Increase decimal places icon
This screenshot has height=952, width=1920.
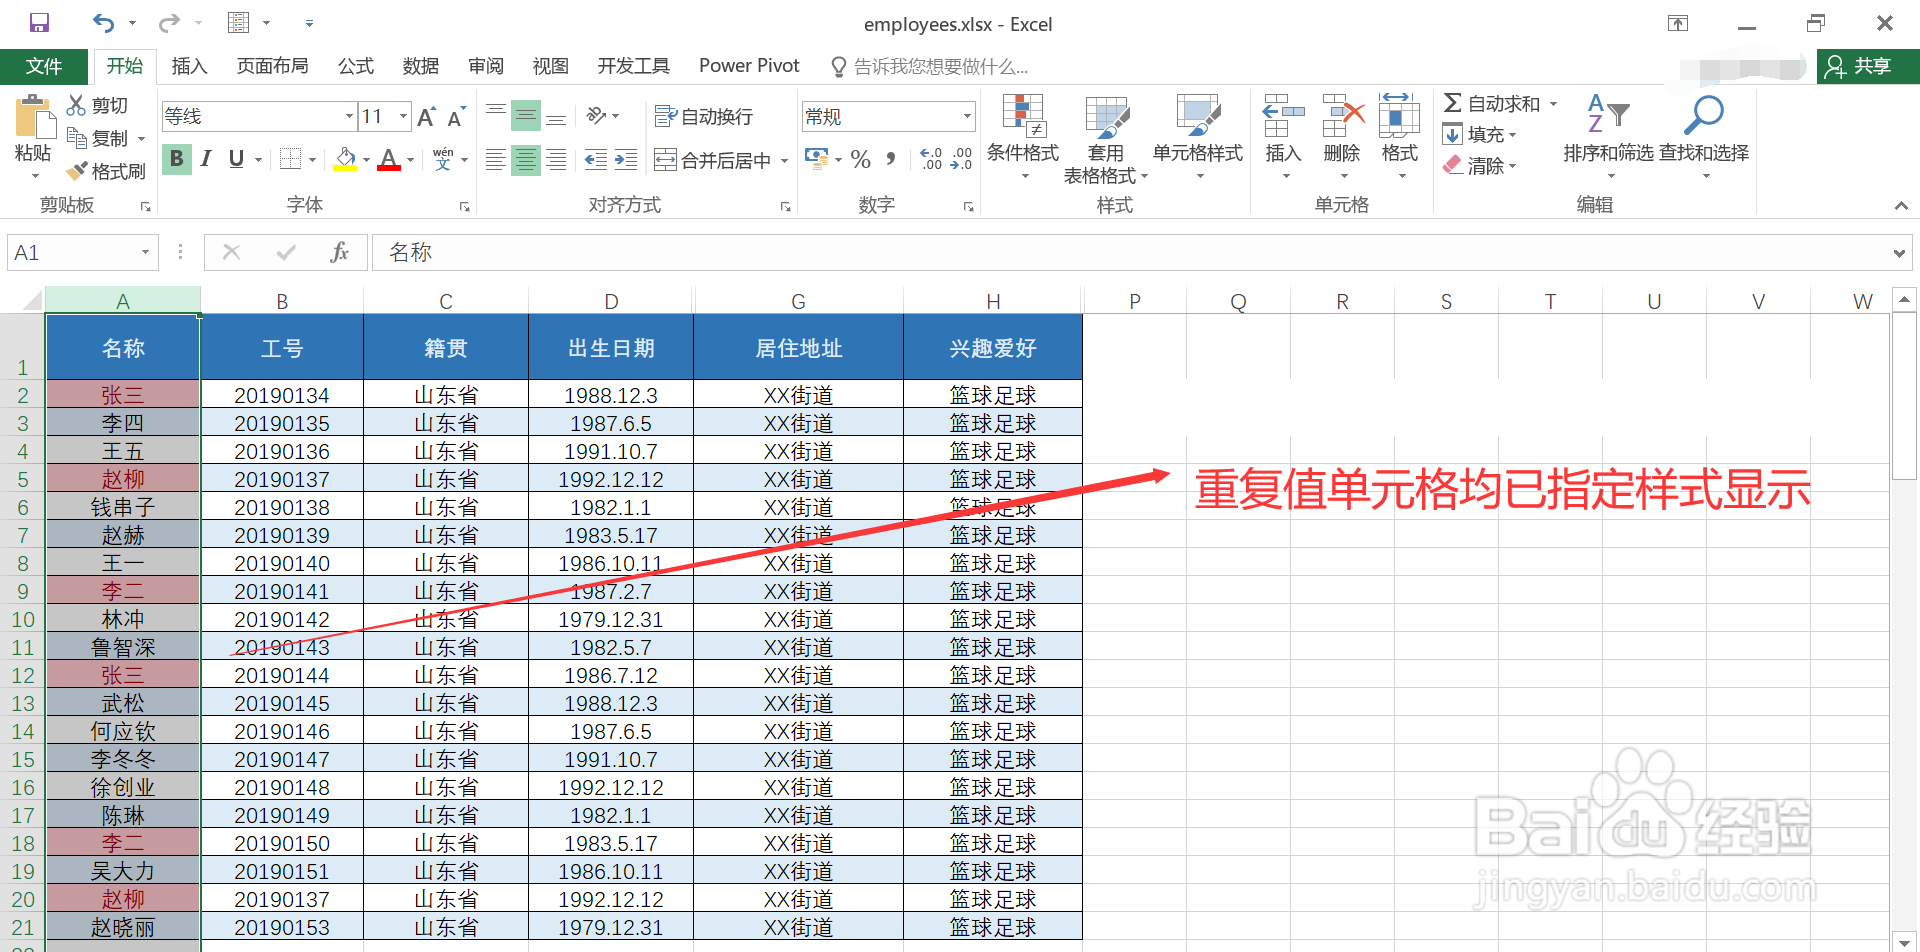pyautogui.click(x=931, y=159)
